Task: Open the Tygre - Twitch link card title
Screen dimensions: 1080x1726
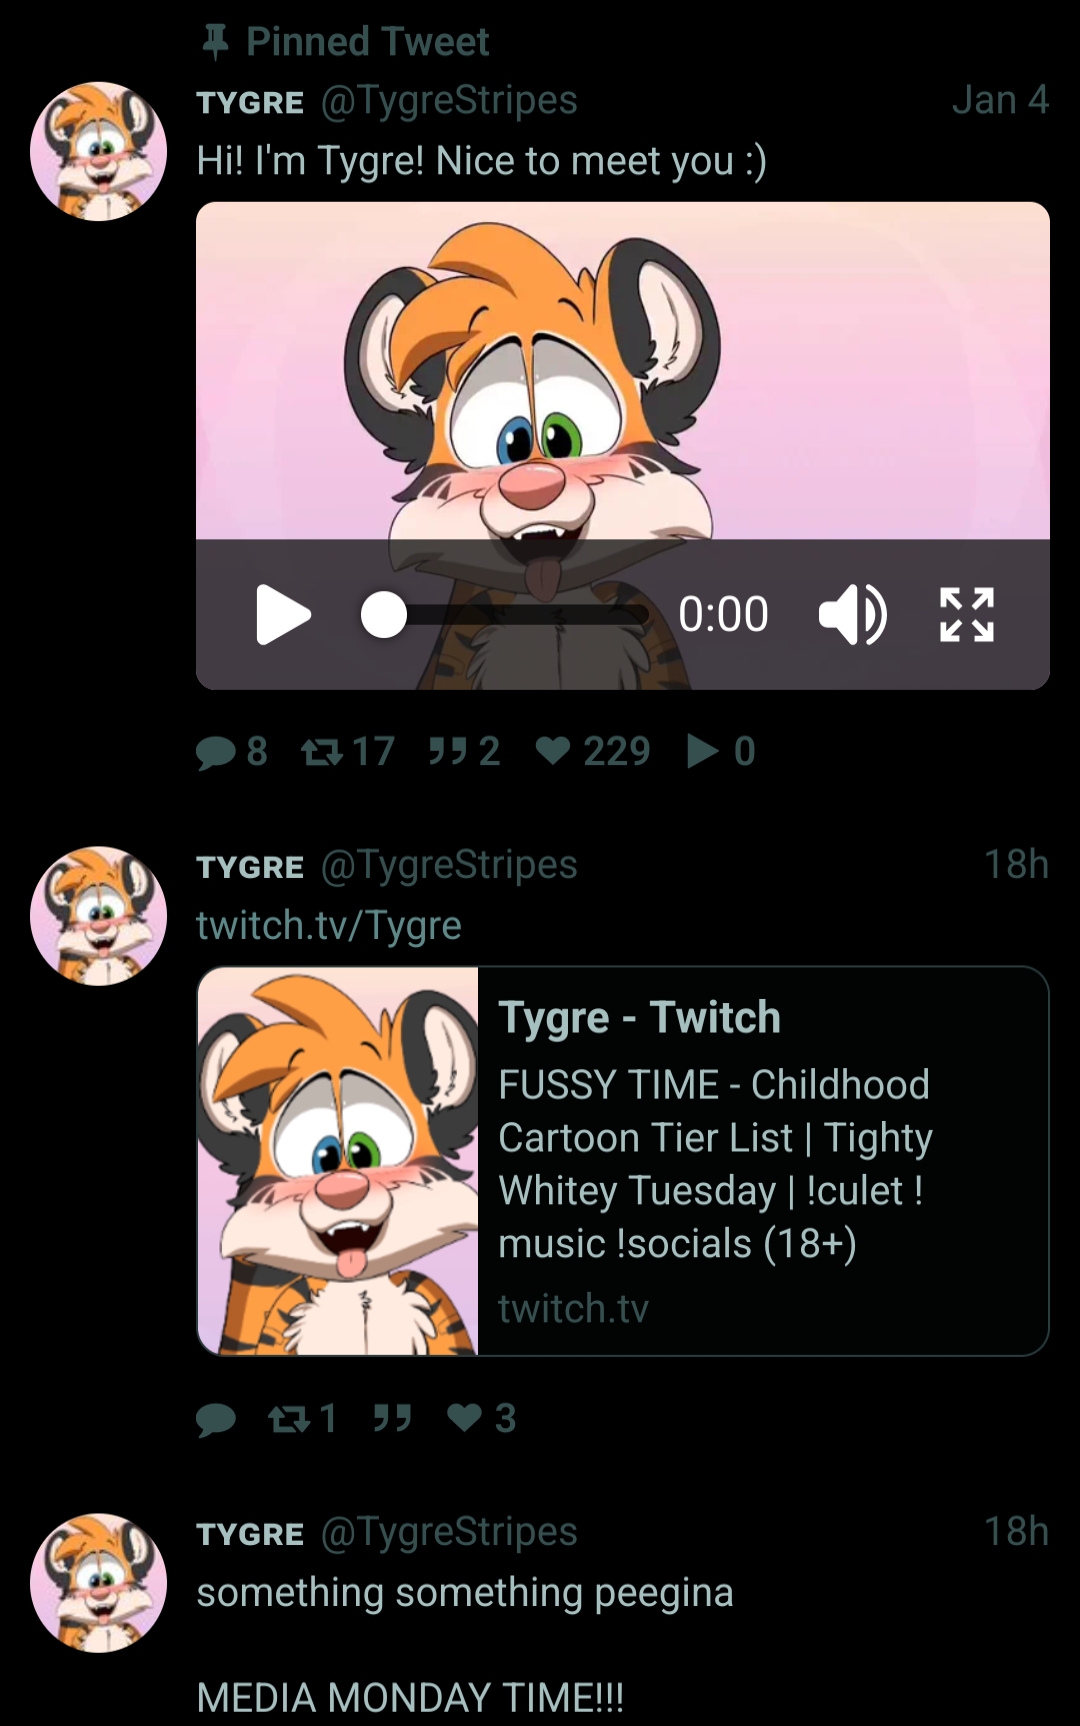Action: click(x=639, y=1018)
